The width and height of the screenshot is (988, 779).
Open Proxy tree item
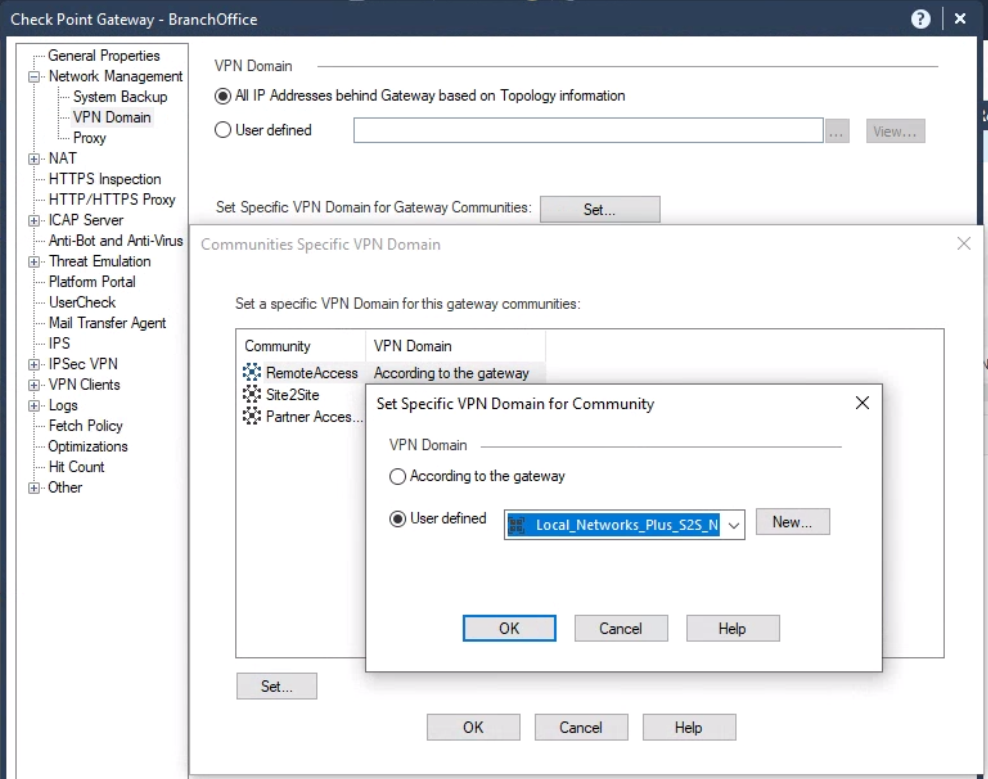[x=89, y=137]
